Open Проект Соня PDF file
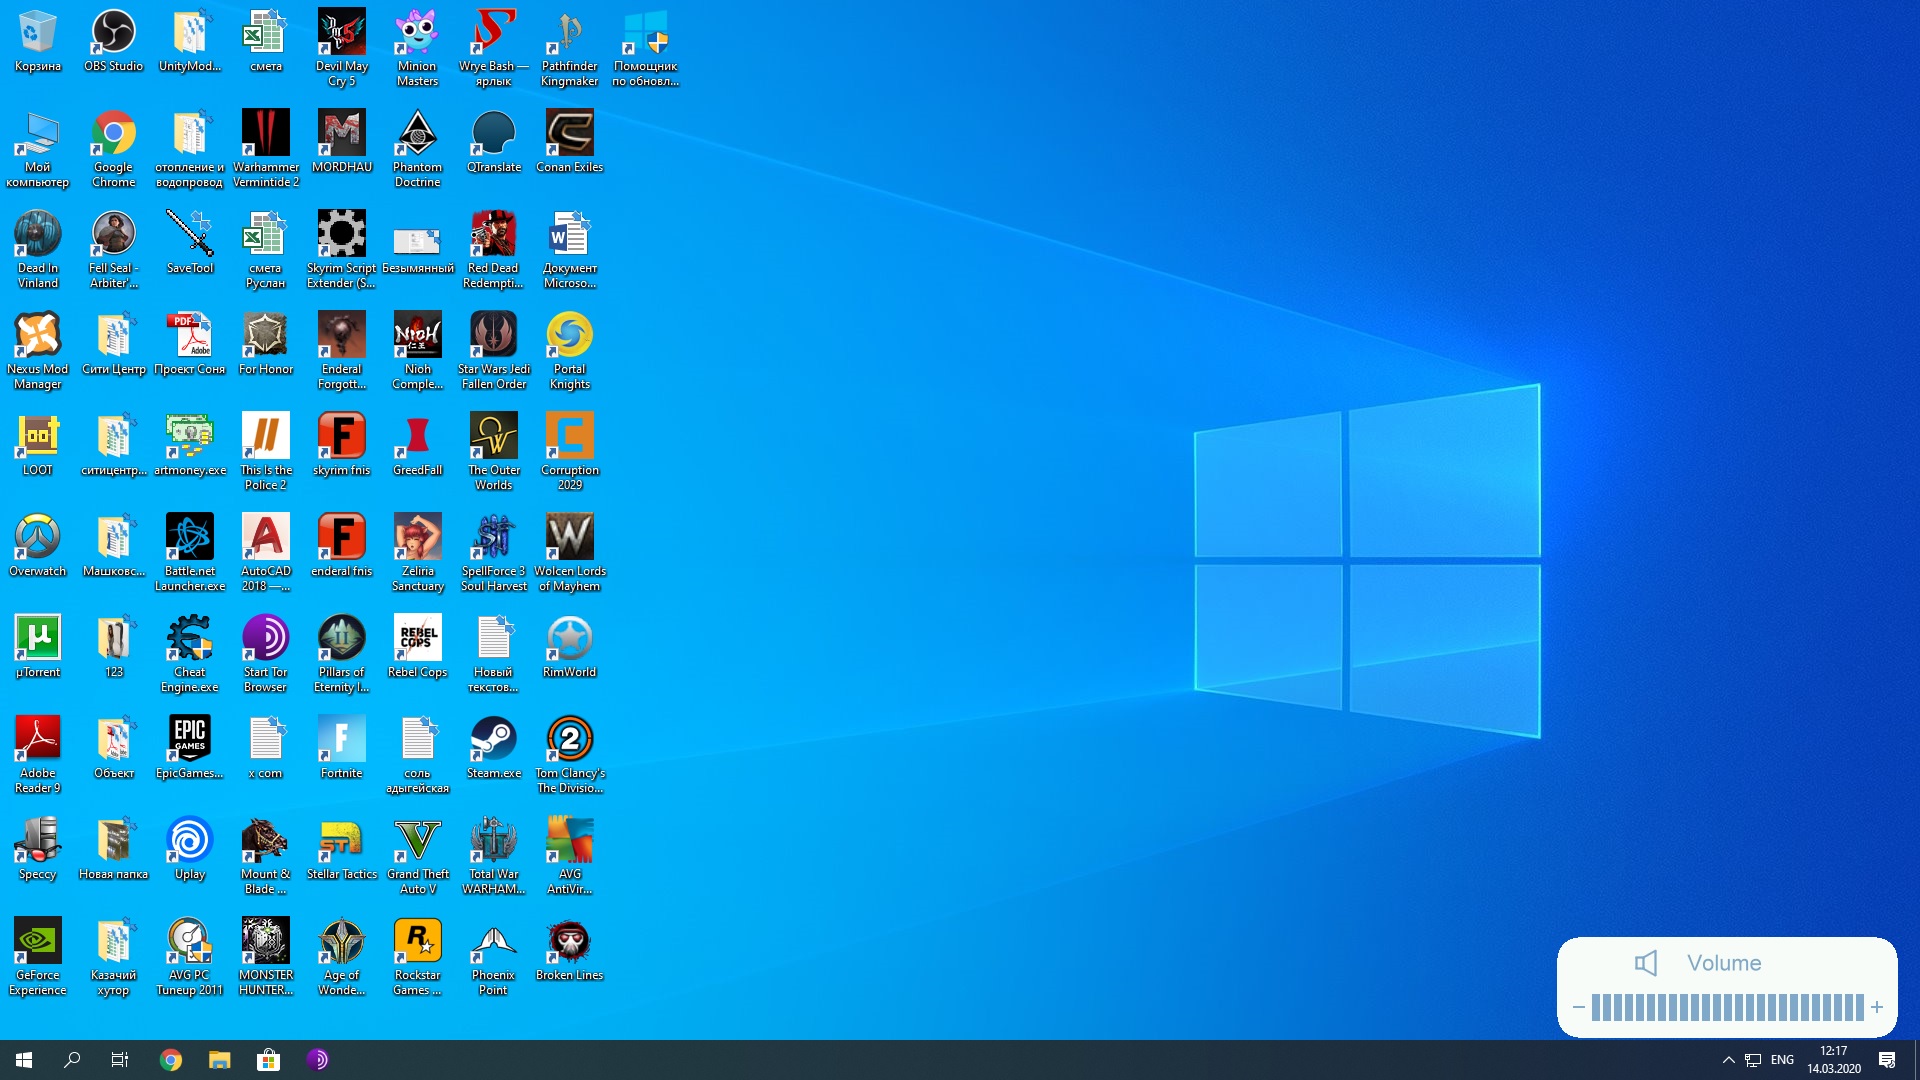This screenshot has height=1080, width=1920. [189, 344]
